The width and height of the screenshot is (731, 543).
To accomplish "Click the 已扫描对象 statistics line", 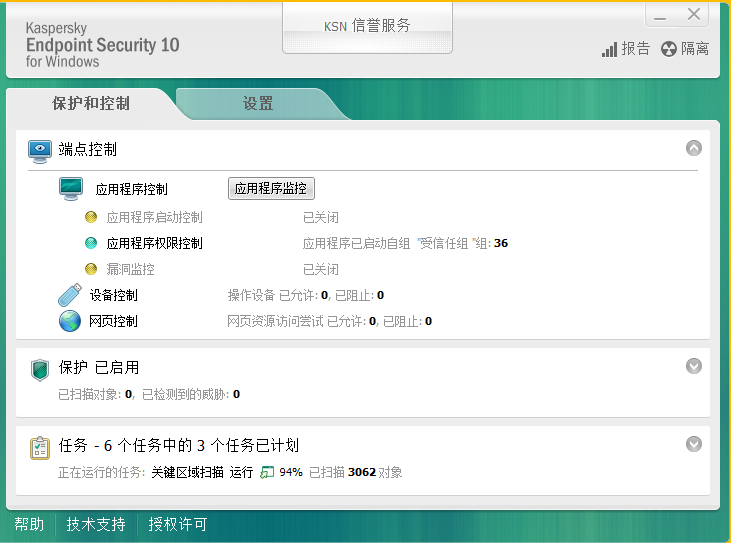I will [x=149, y=394].
